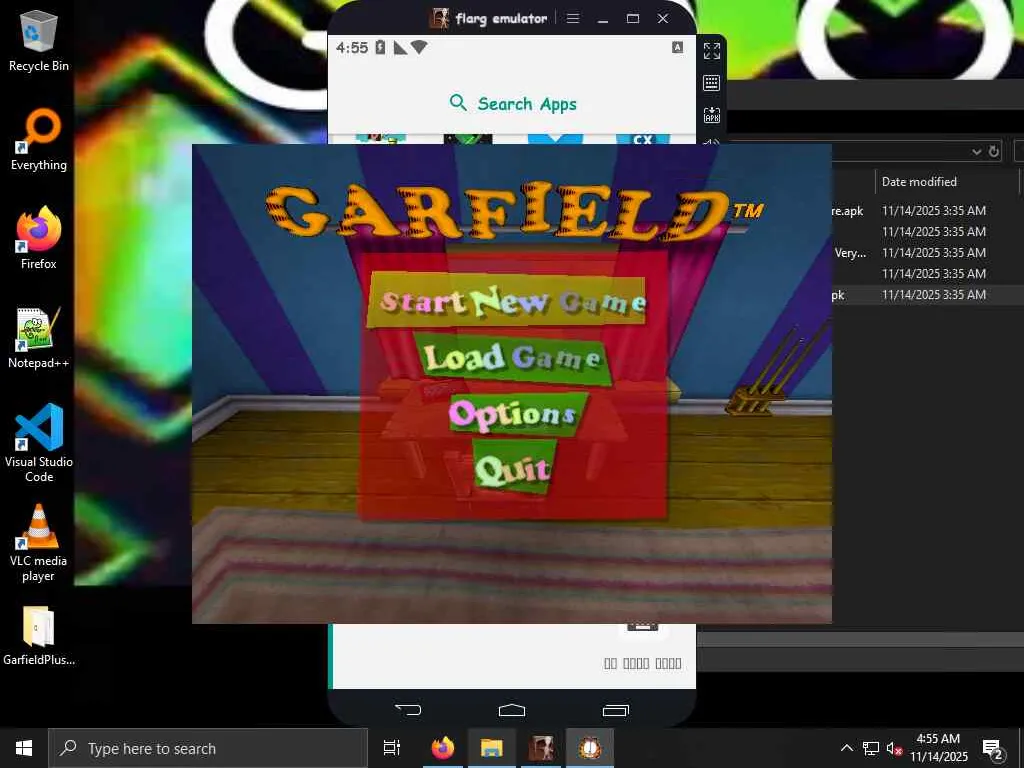
Task: Open Task View from the taskbar
Action: tap(392, 748)
